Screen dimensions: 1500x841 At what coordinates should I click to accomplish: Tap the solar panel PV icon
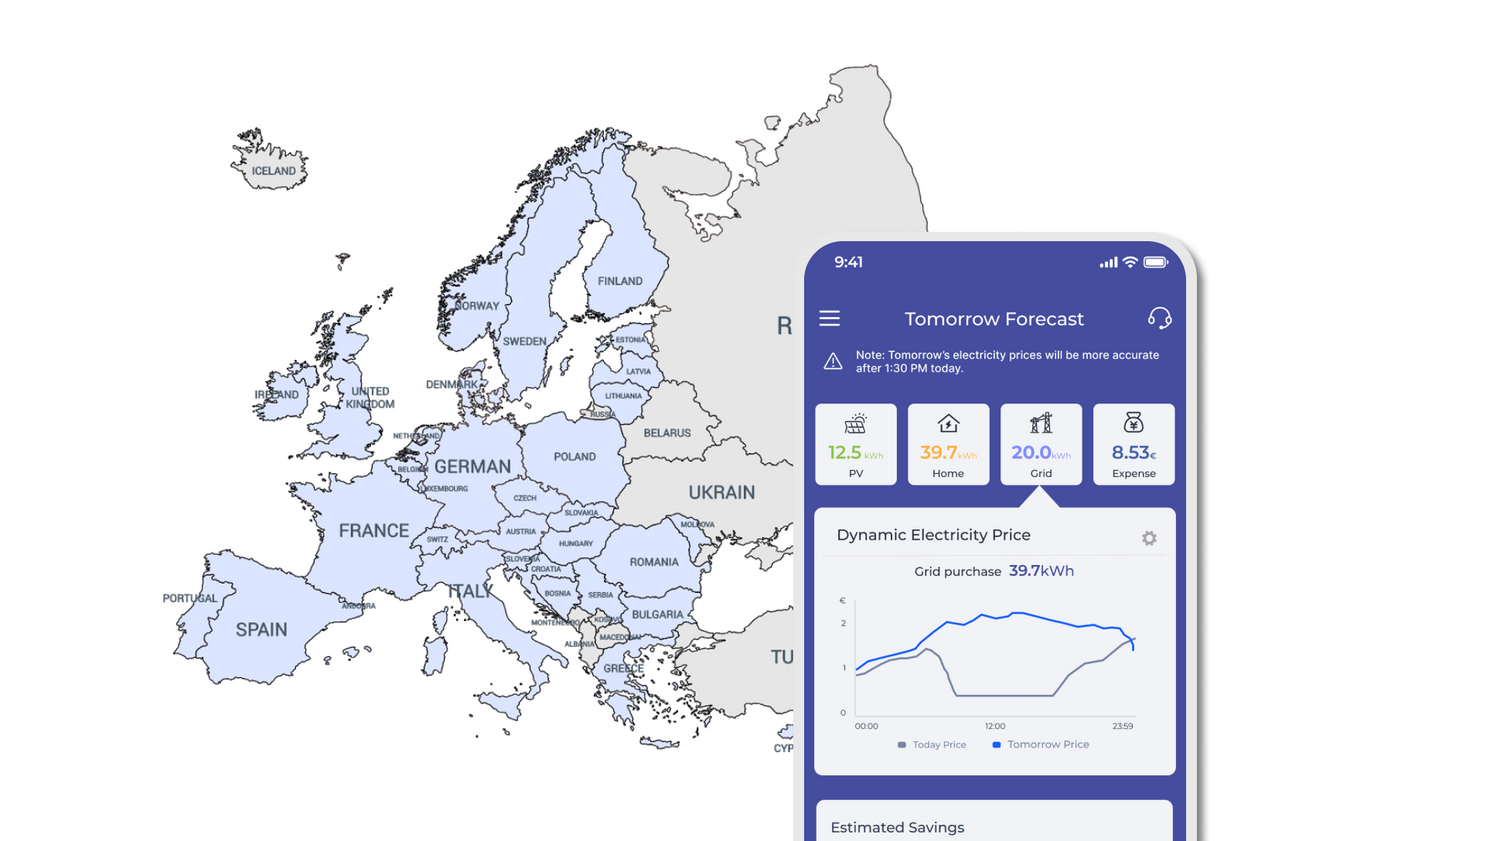point(855,424)
